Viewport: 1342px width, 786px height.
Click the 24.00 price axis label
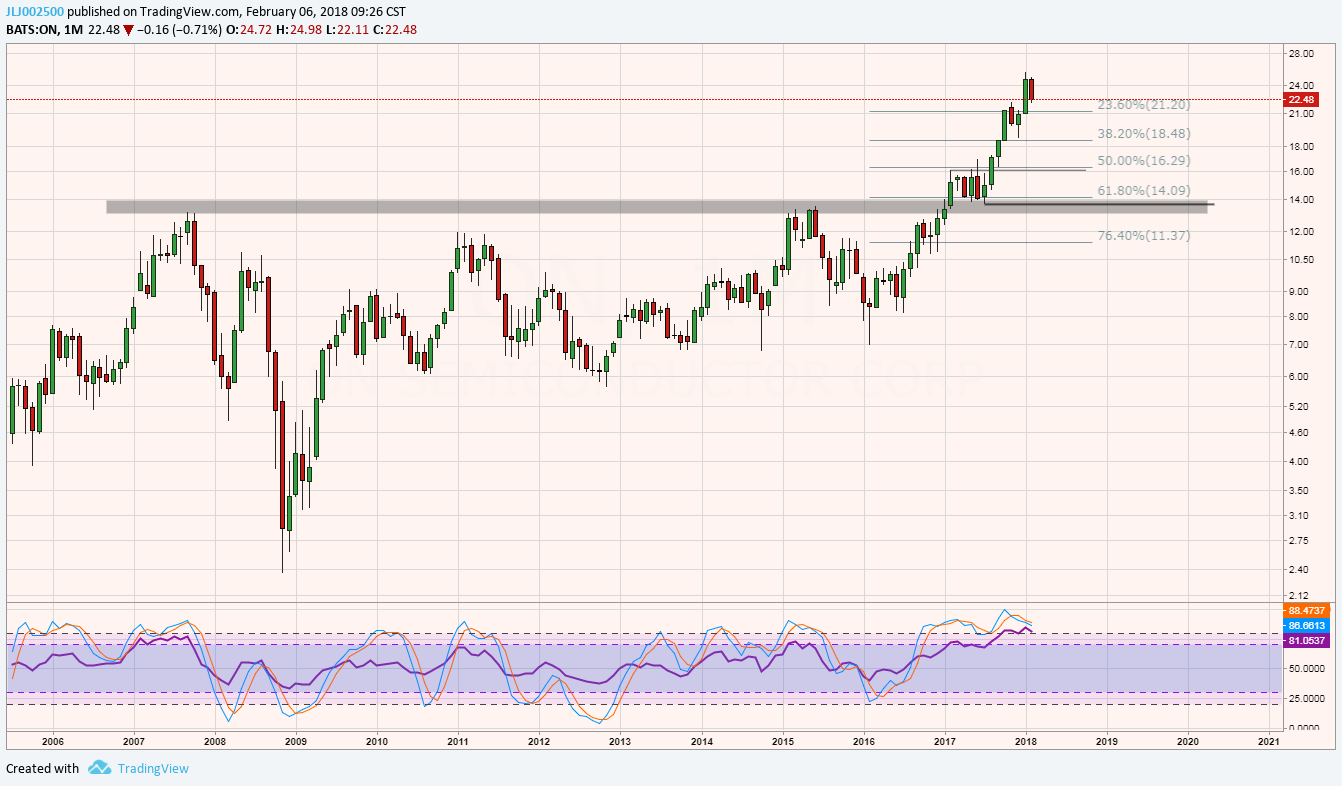pos(1301,85)
